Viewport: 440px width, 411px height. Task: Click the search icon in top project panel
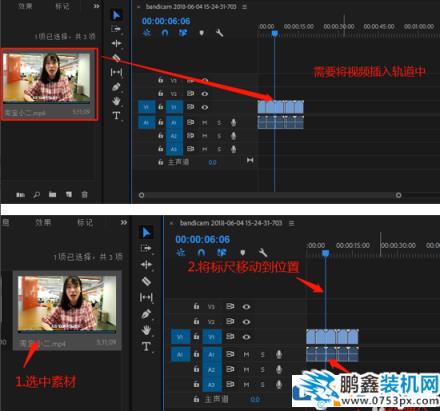click(x=37, y=194)
